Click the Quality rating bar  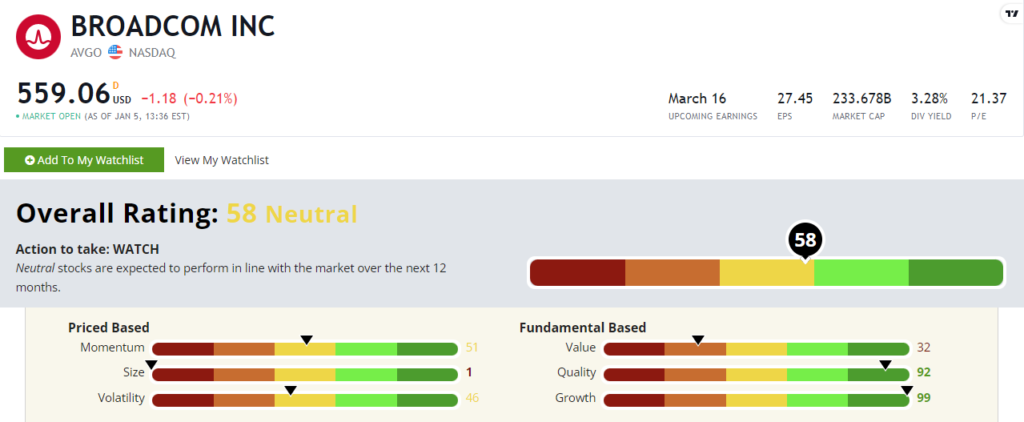click(x=757, y=374)
